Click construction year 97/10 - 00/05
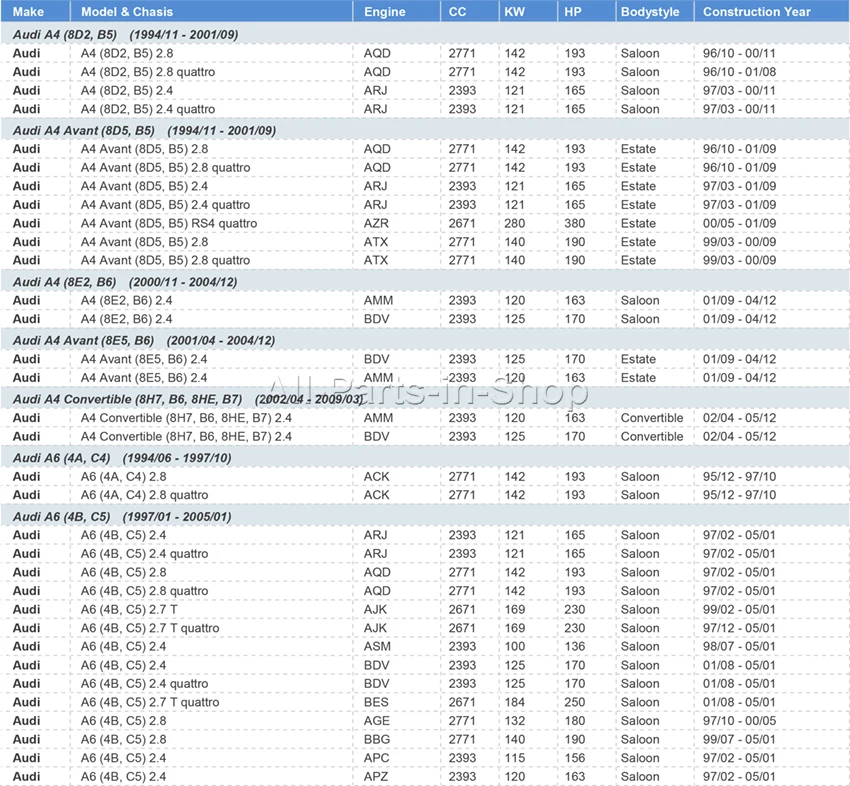The height and width of the screenshot is (786, 850). point(739,720)
